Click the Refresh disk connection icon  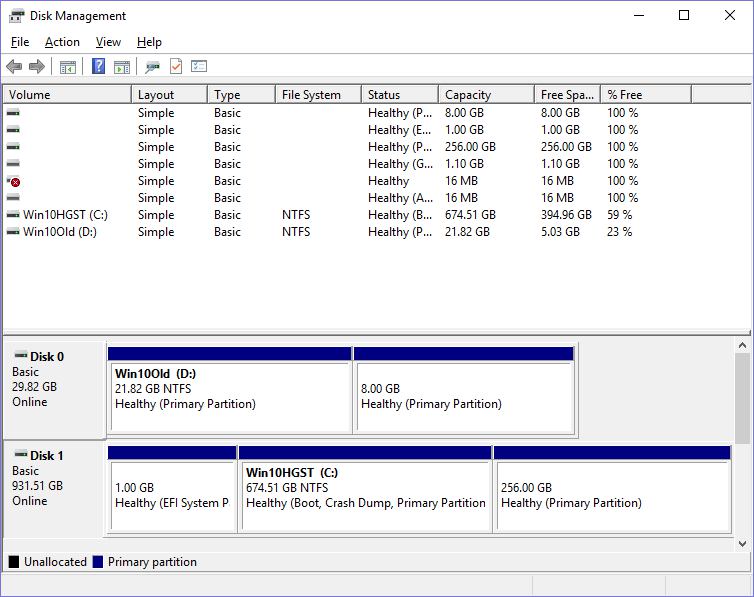(152, 67)
